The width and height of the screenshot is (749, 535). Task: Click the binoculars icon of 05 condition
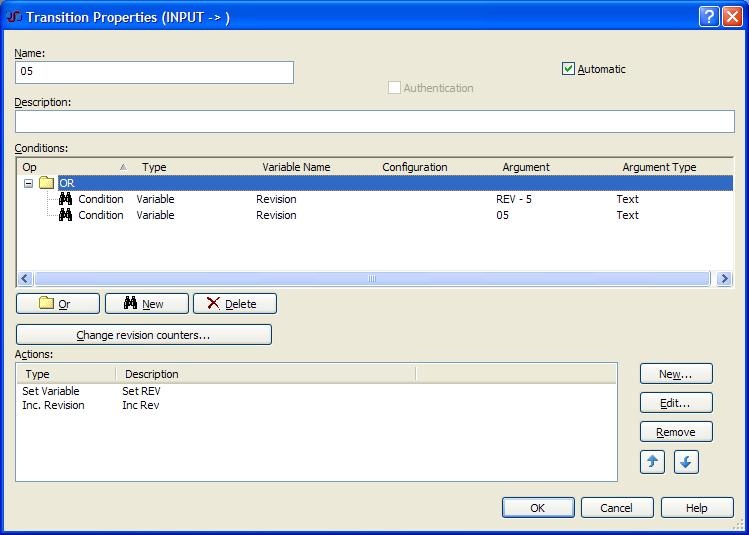[65, 215]
